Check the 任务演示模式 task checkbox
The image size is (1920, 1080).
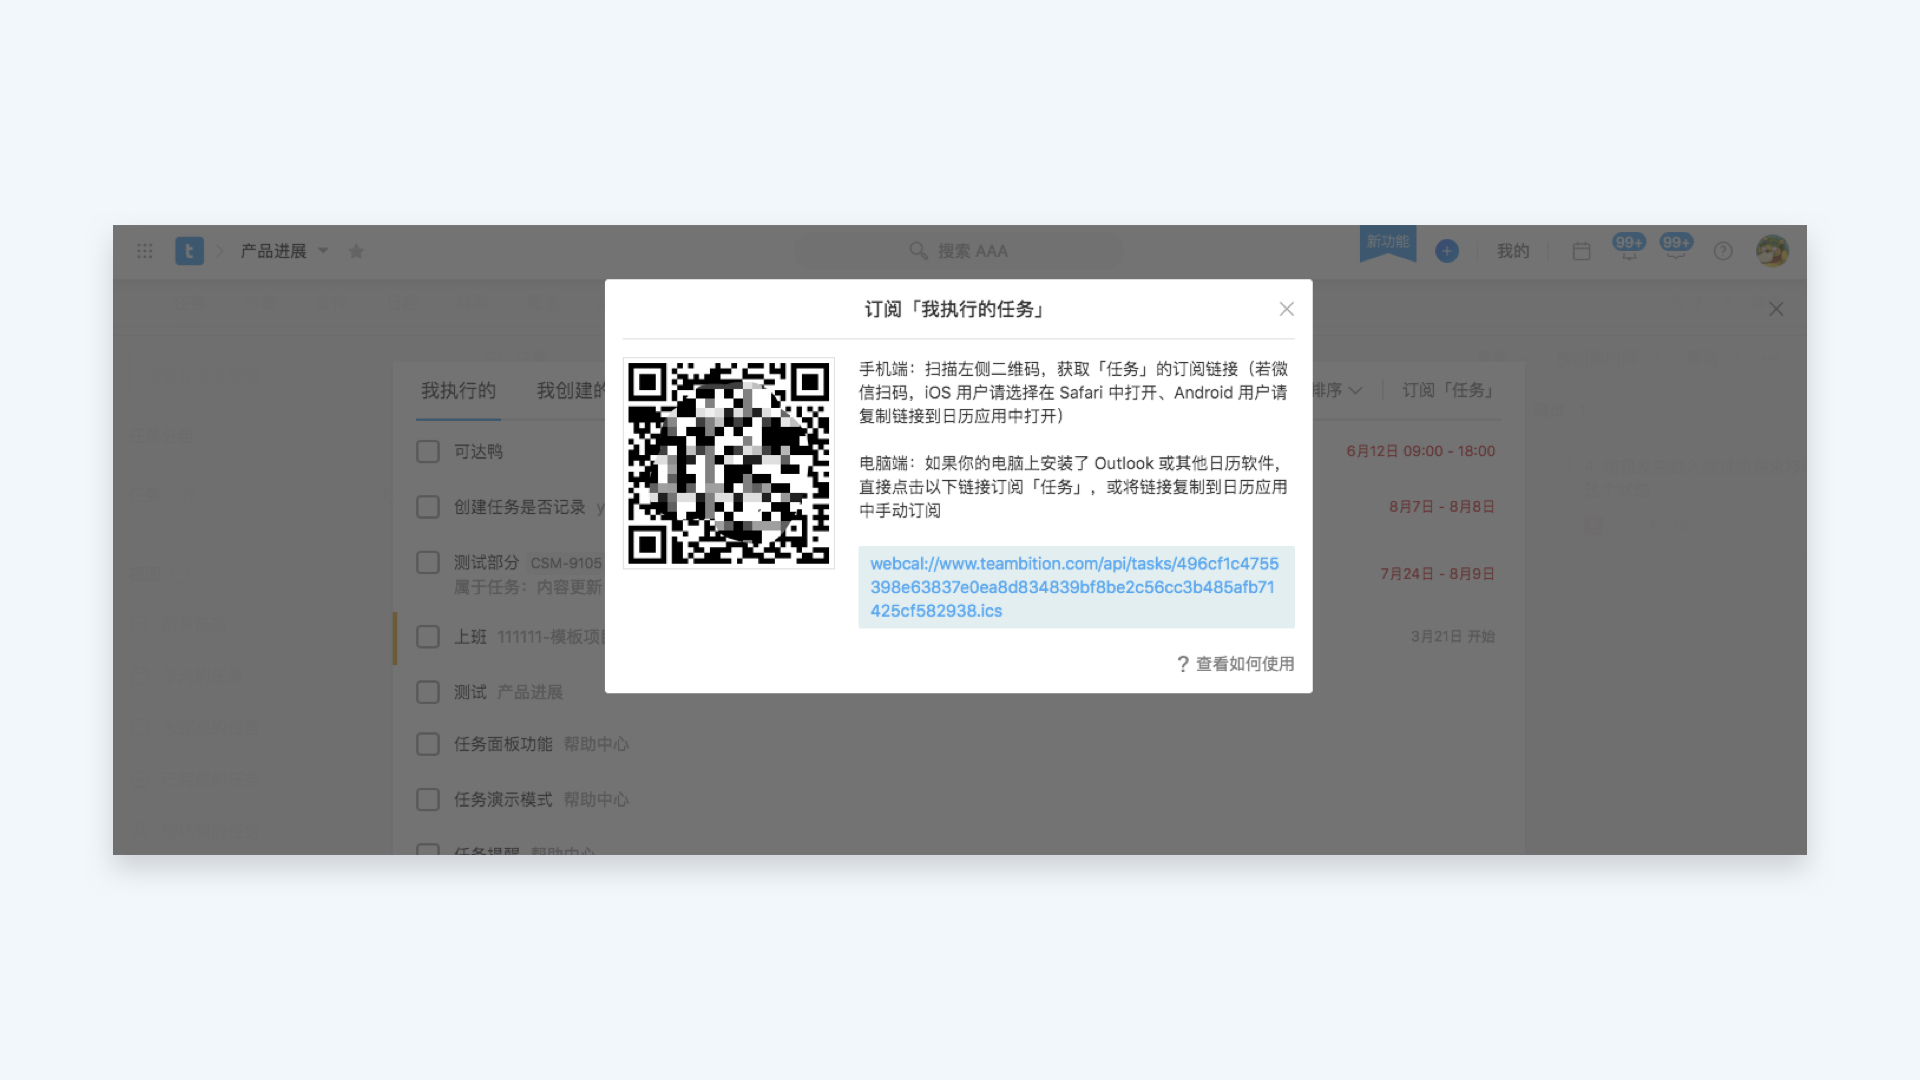tap(428, 800)
